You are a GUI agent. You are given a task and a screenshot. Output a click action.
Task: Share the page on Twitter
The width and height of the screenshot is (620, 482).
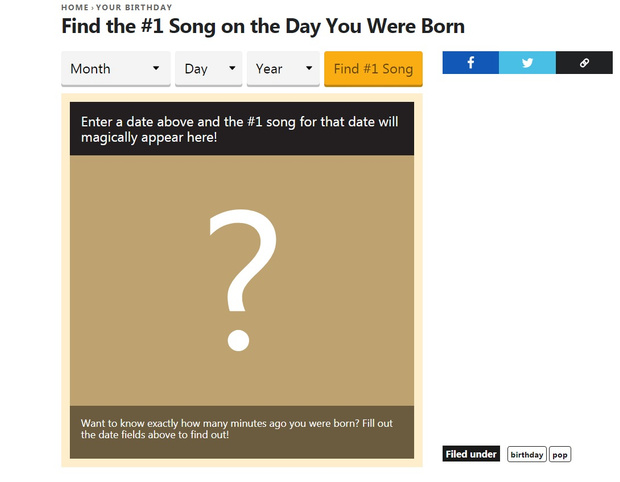click(527, 62)
